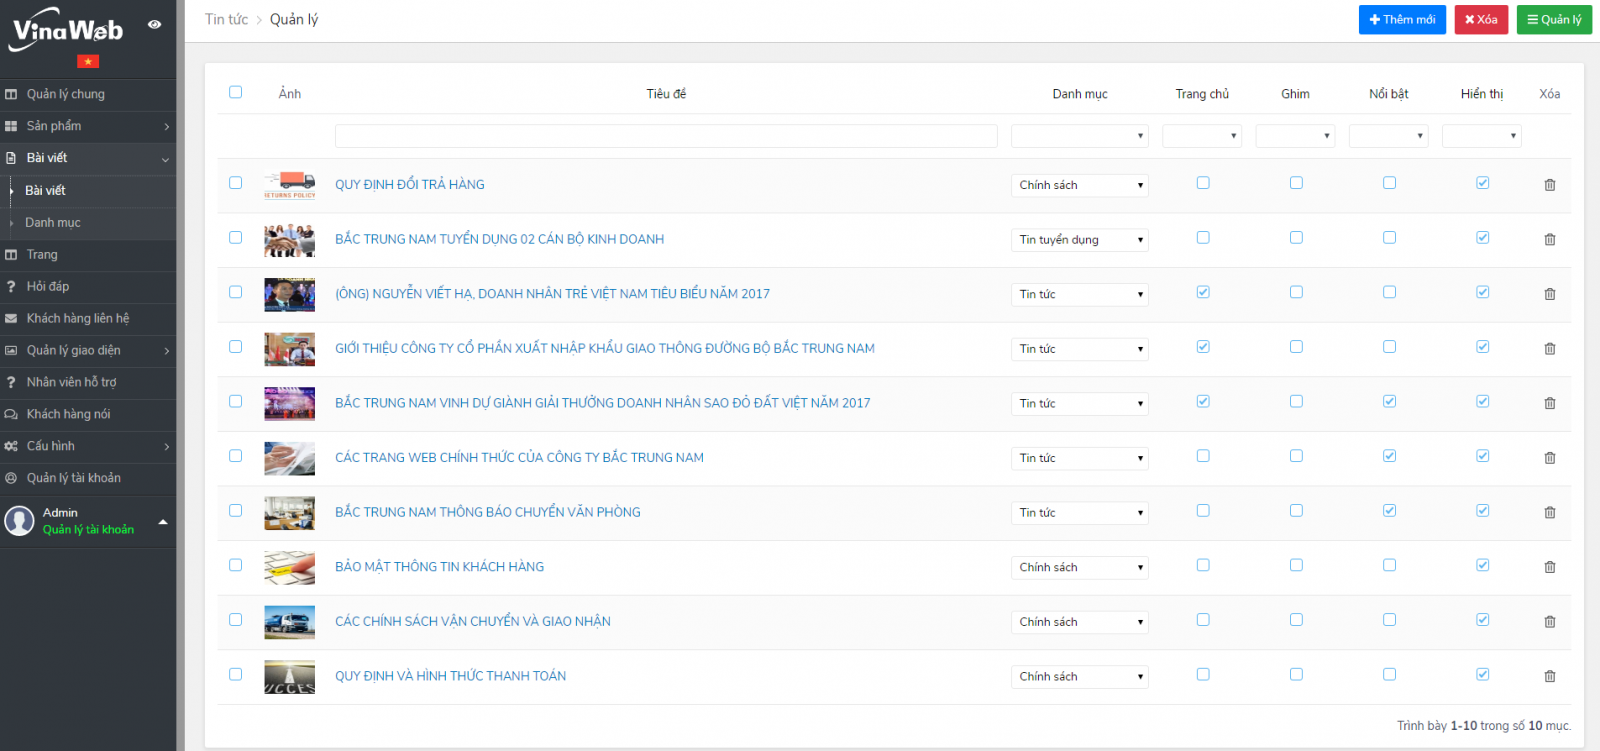The width and height of the screenshot is (1600, 751).
Task: Open 'Danh mục' in the sidebar submenu
Action: [53, 223]
